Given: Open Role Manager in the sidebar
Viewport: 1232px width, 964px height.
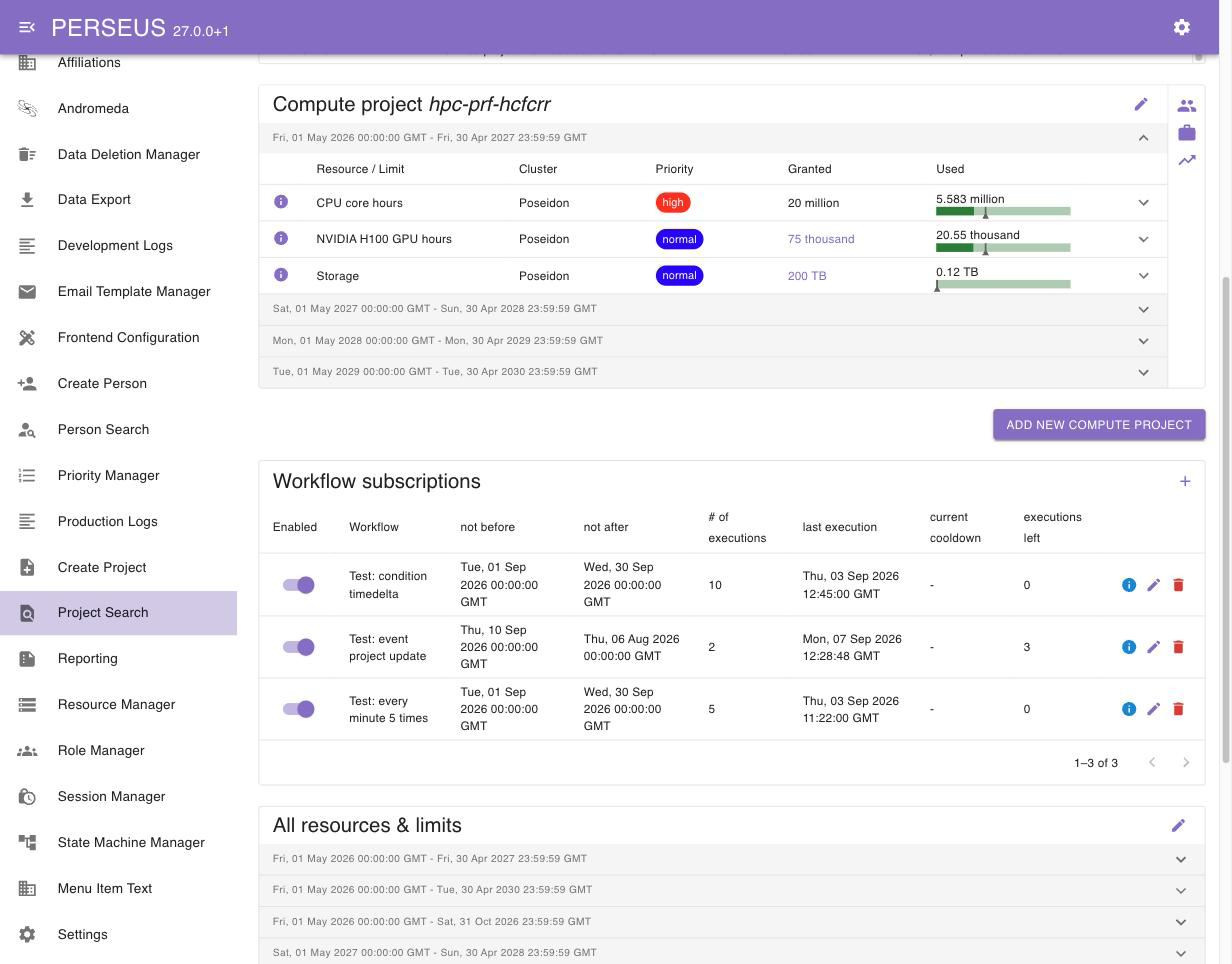Looking at the screenshot, I should click(118, 750).
